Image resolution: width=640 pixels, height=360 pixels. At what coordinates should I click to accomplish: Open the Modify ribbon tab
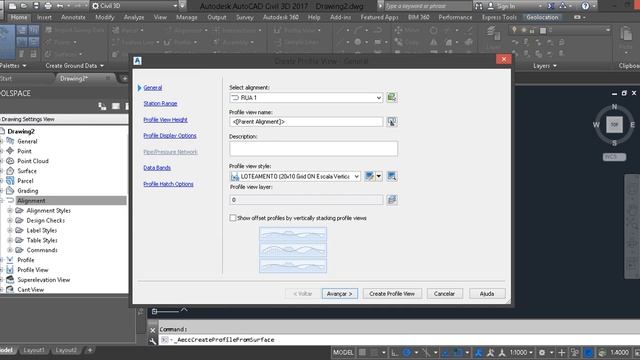(x=104, y=17)
